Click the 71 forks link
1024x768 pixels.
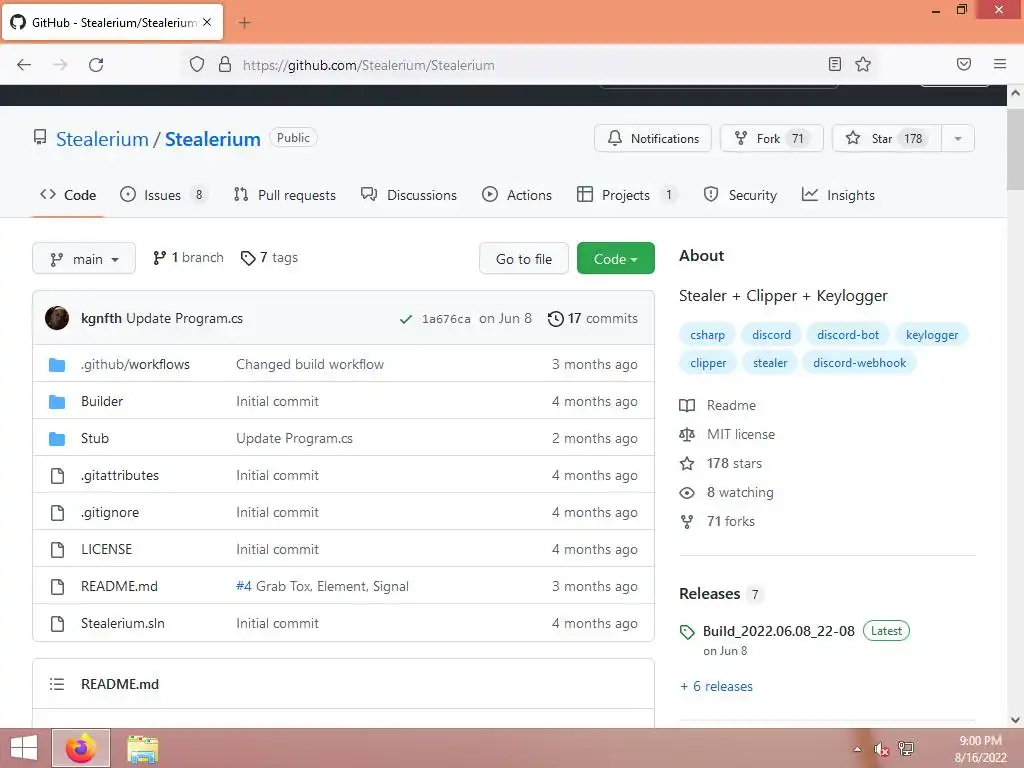coord(731,521)
